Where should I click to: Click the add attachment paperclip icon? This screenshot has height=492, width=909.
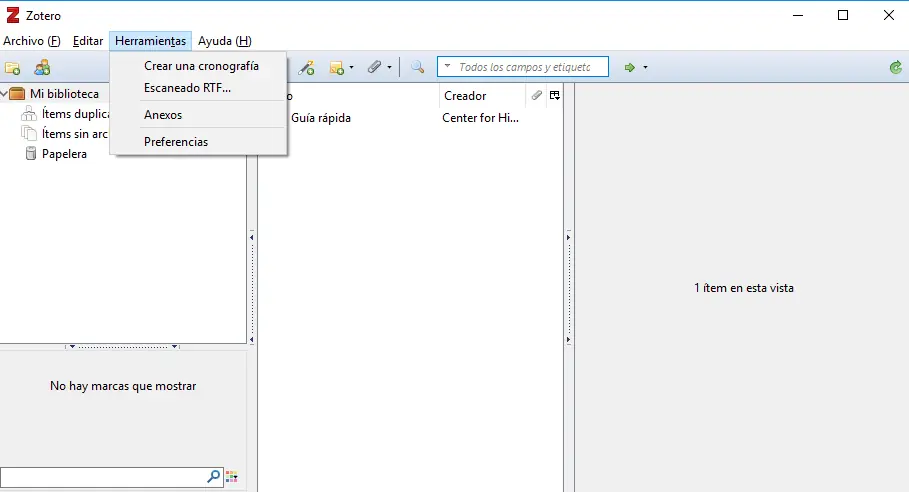click(374, 67)
